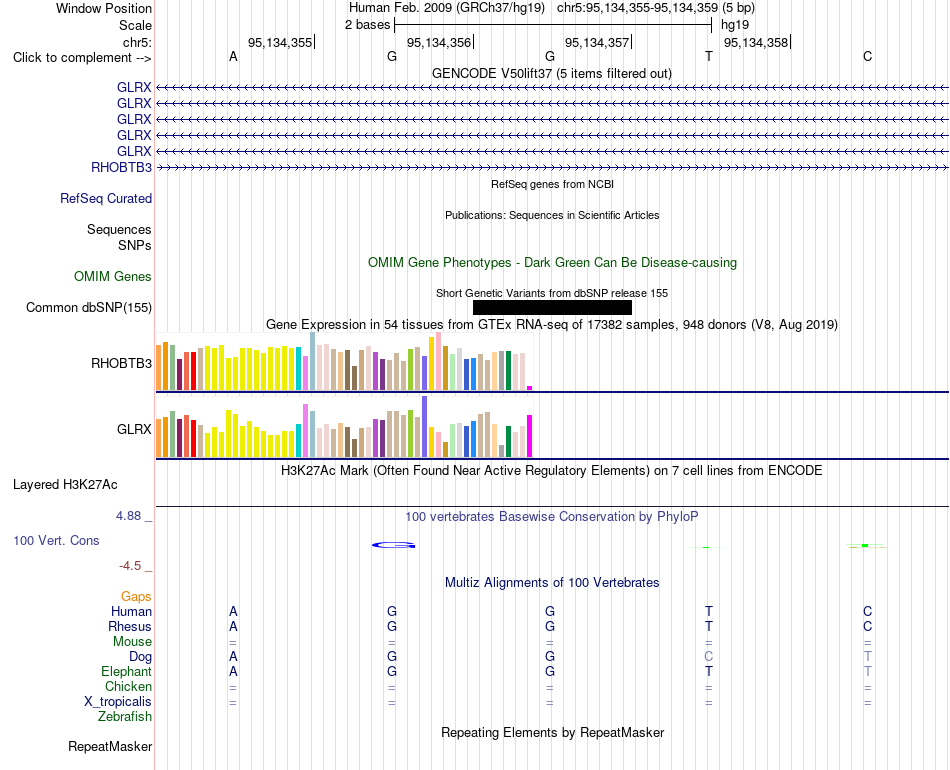The width and height of the screenshot is (950, 770).
Task: Click '100 vertebrates Basewise Conservation by PhyloP'
Action: tap(552, 517)
